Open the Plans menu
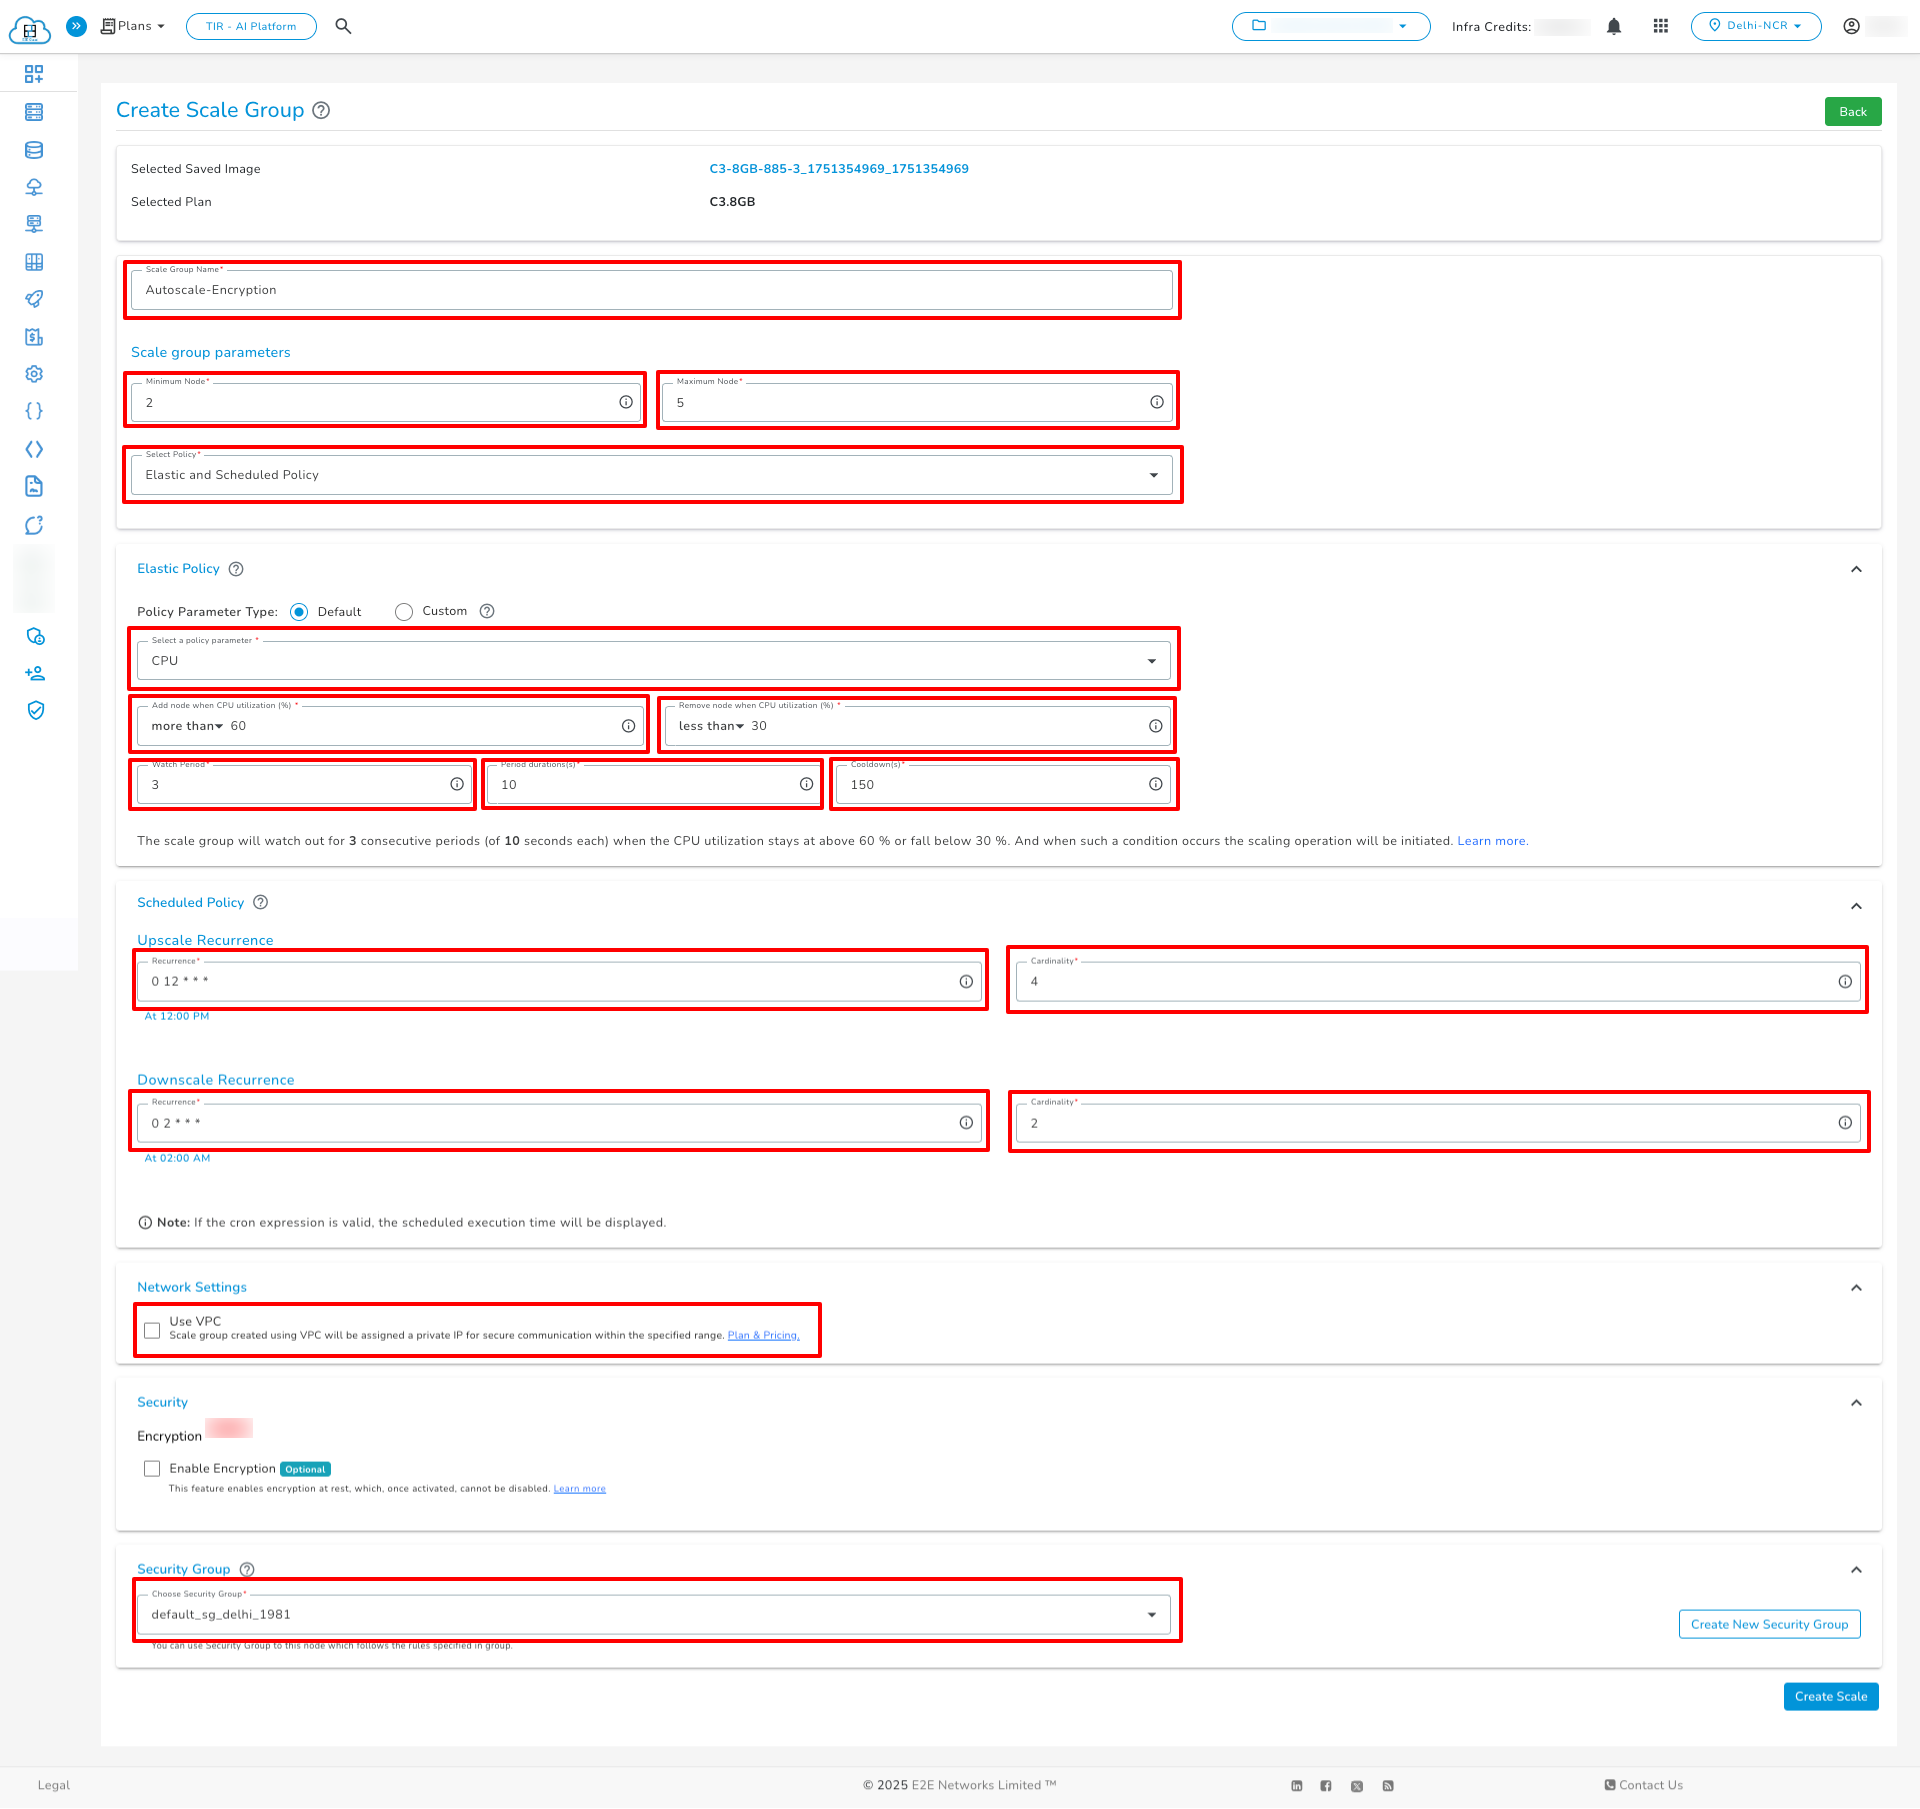 tap(131, 26)
